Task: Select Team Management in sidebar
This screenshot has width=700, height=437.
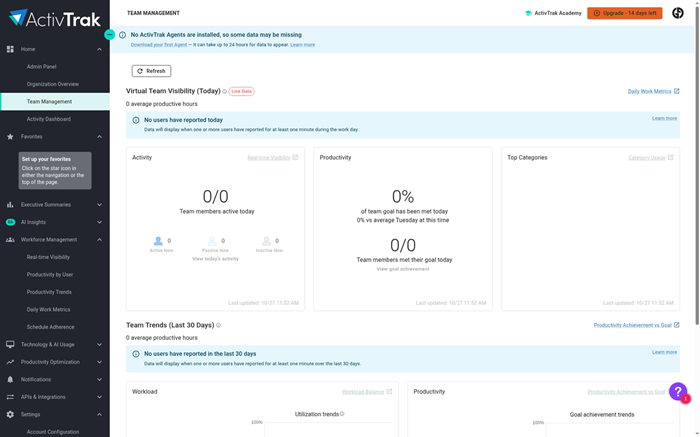Action: pos(55,102)
